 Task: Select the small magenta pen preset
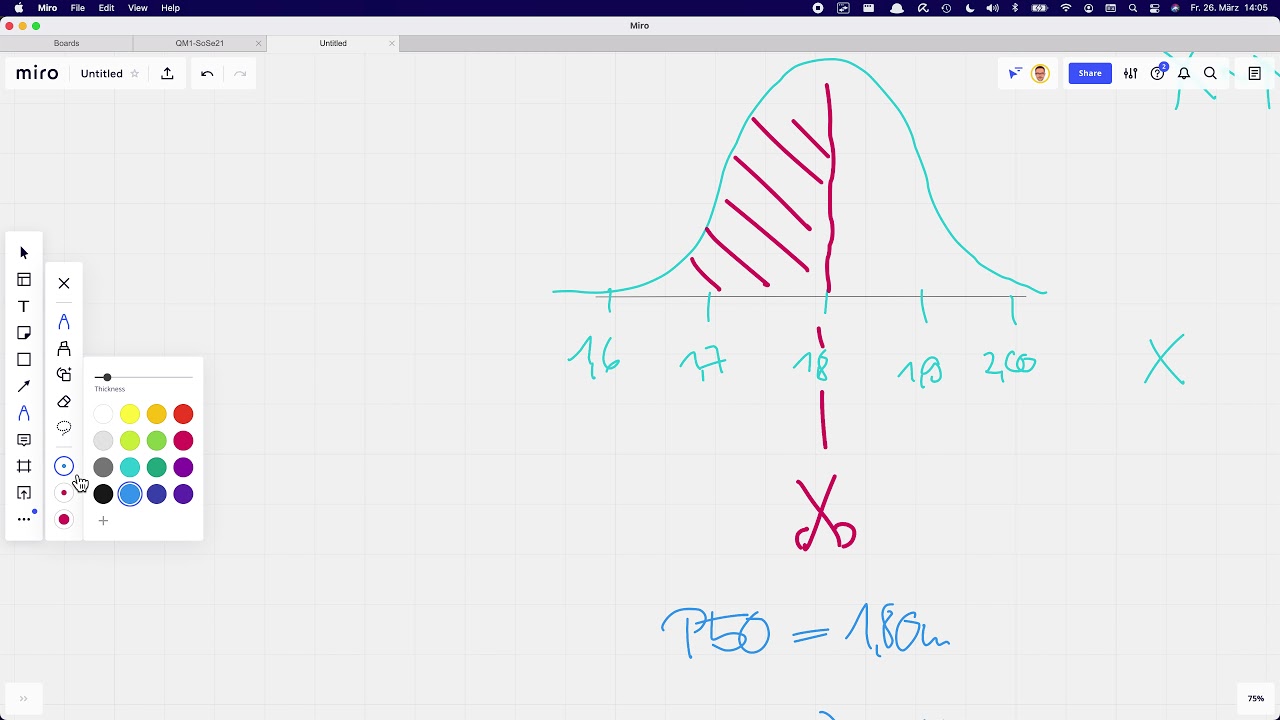pyautogui.click(x=64, y=493)
